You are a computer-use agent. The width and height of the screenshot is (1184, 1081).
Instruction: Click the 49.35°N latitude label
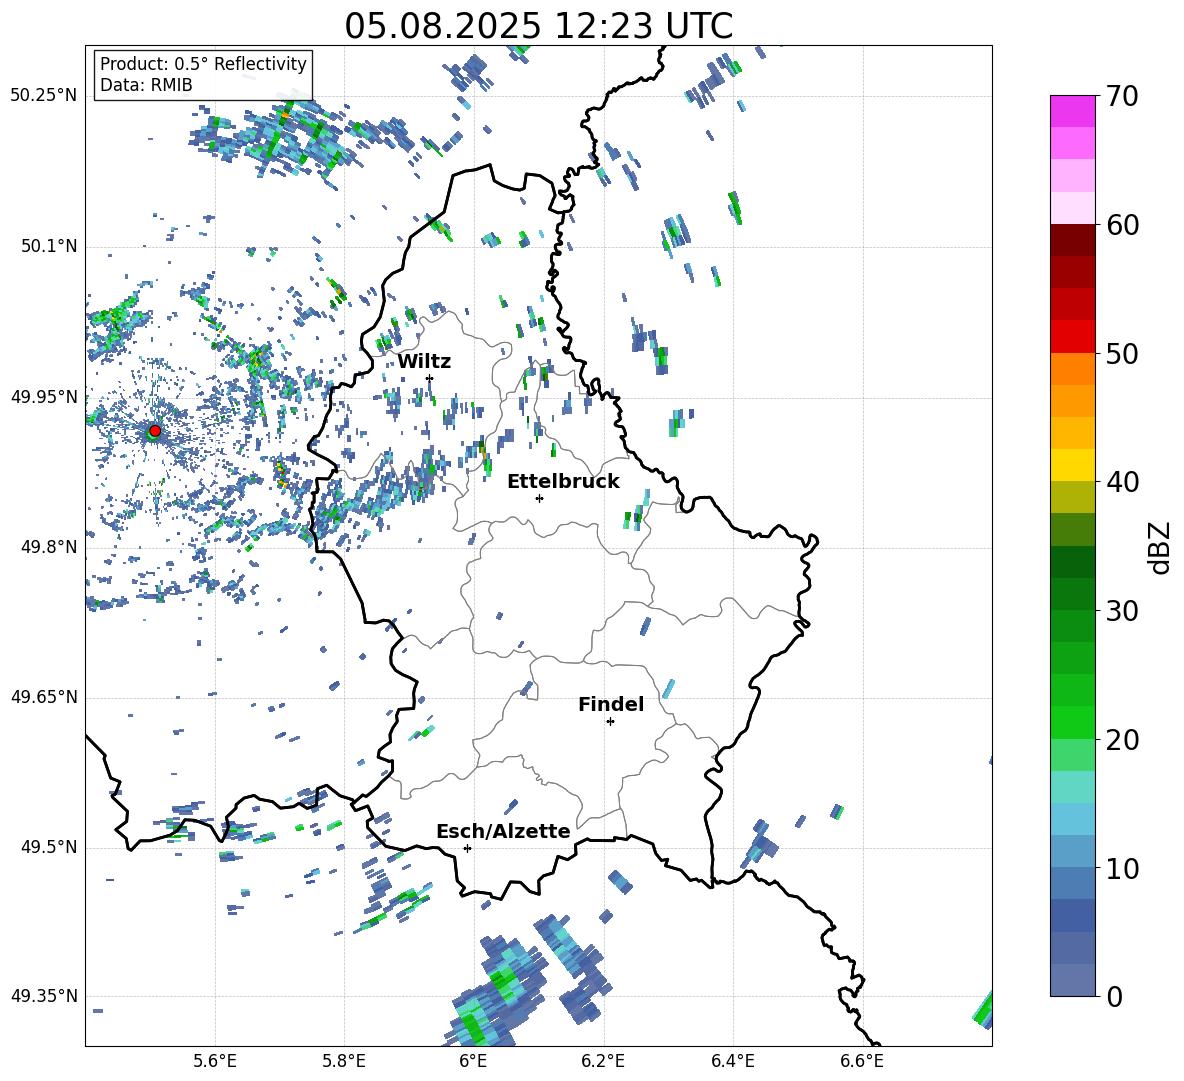pos(44,996)
